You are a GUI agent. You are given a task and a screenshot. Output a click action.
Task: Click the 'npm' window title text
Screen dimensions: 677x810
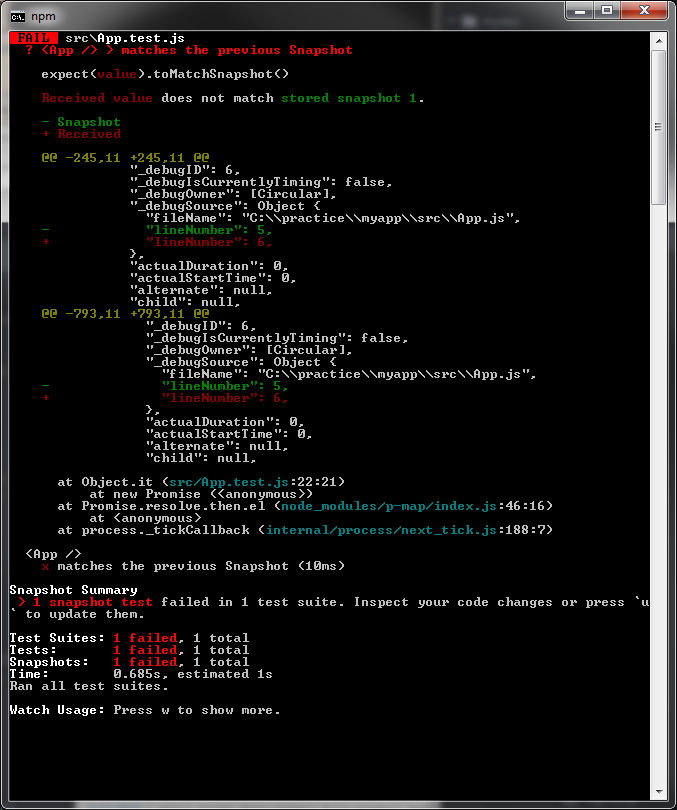pos(43,17)
